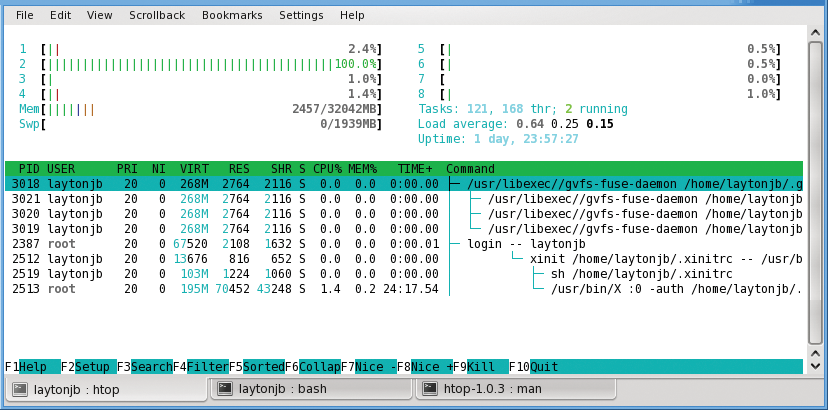Click CPU 1 meter showing 2.4%
This screenshot has width=828, height=410.
pos(211,49)
